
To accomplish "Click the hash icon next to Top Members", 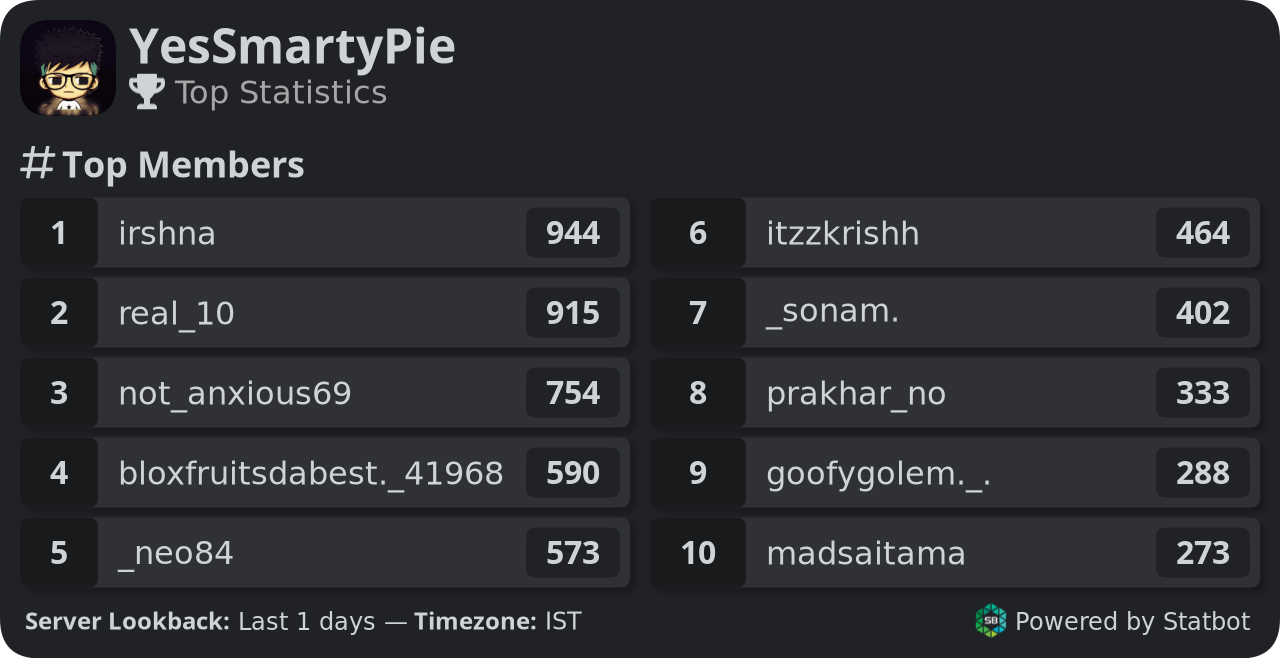I will coord(37,164).
